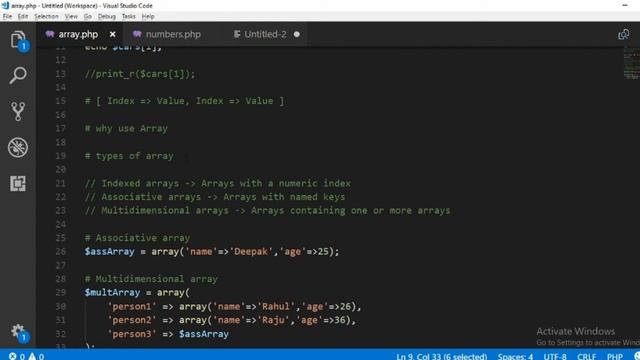Click $assArray reference on line 32
Viewport: 640px width, 360px height.
point(204,334)
